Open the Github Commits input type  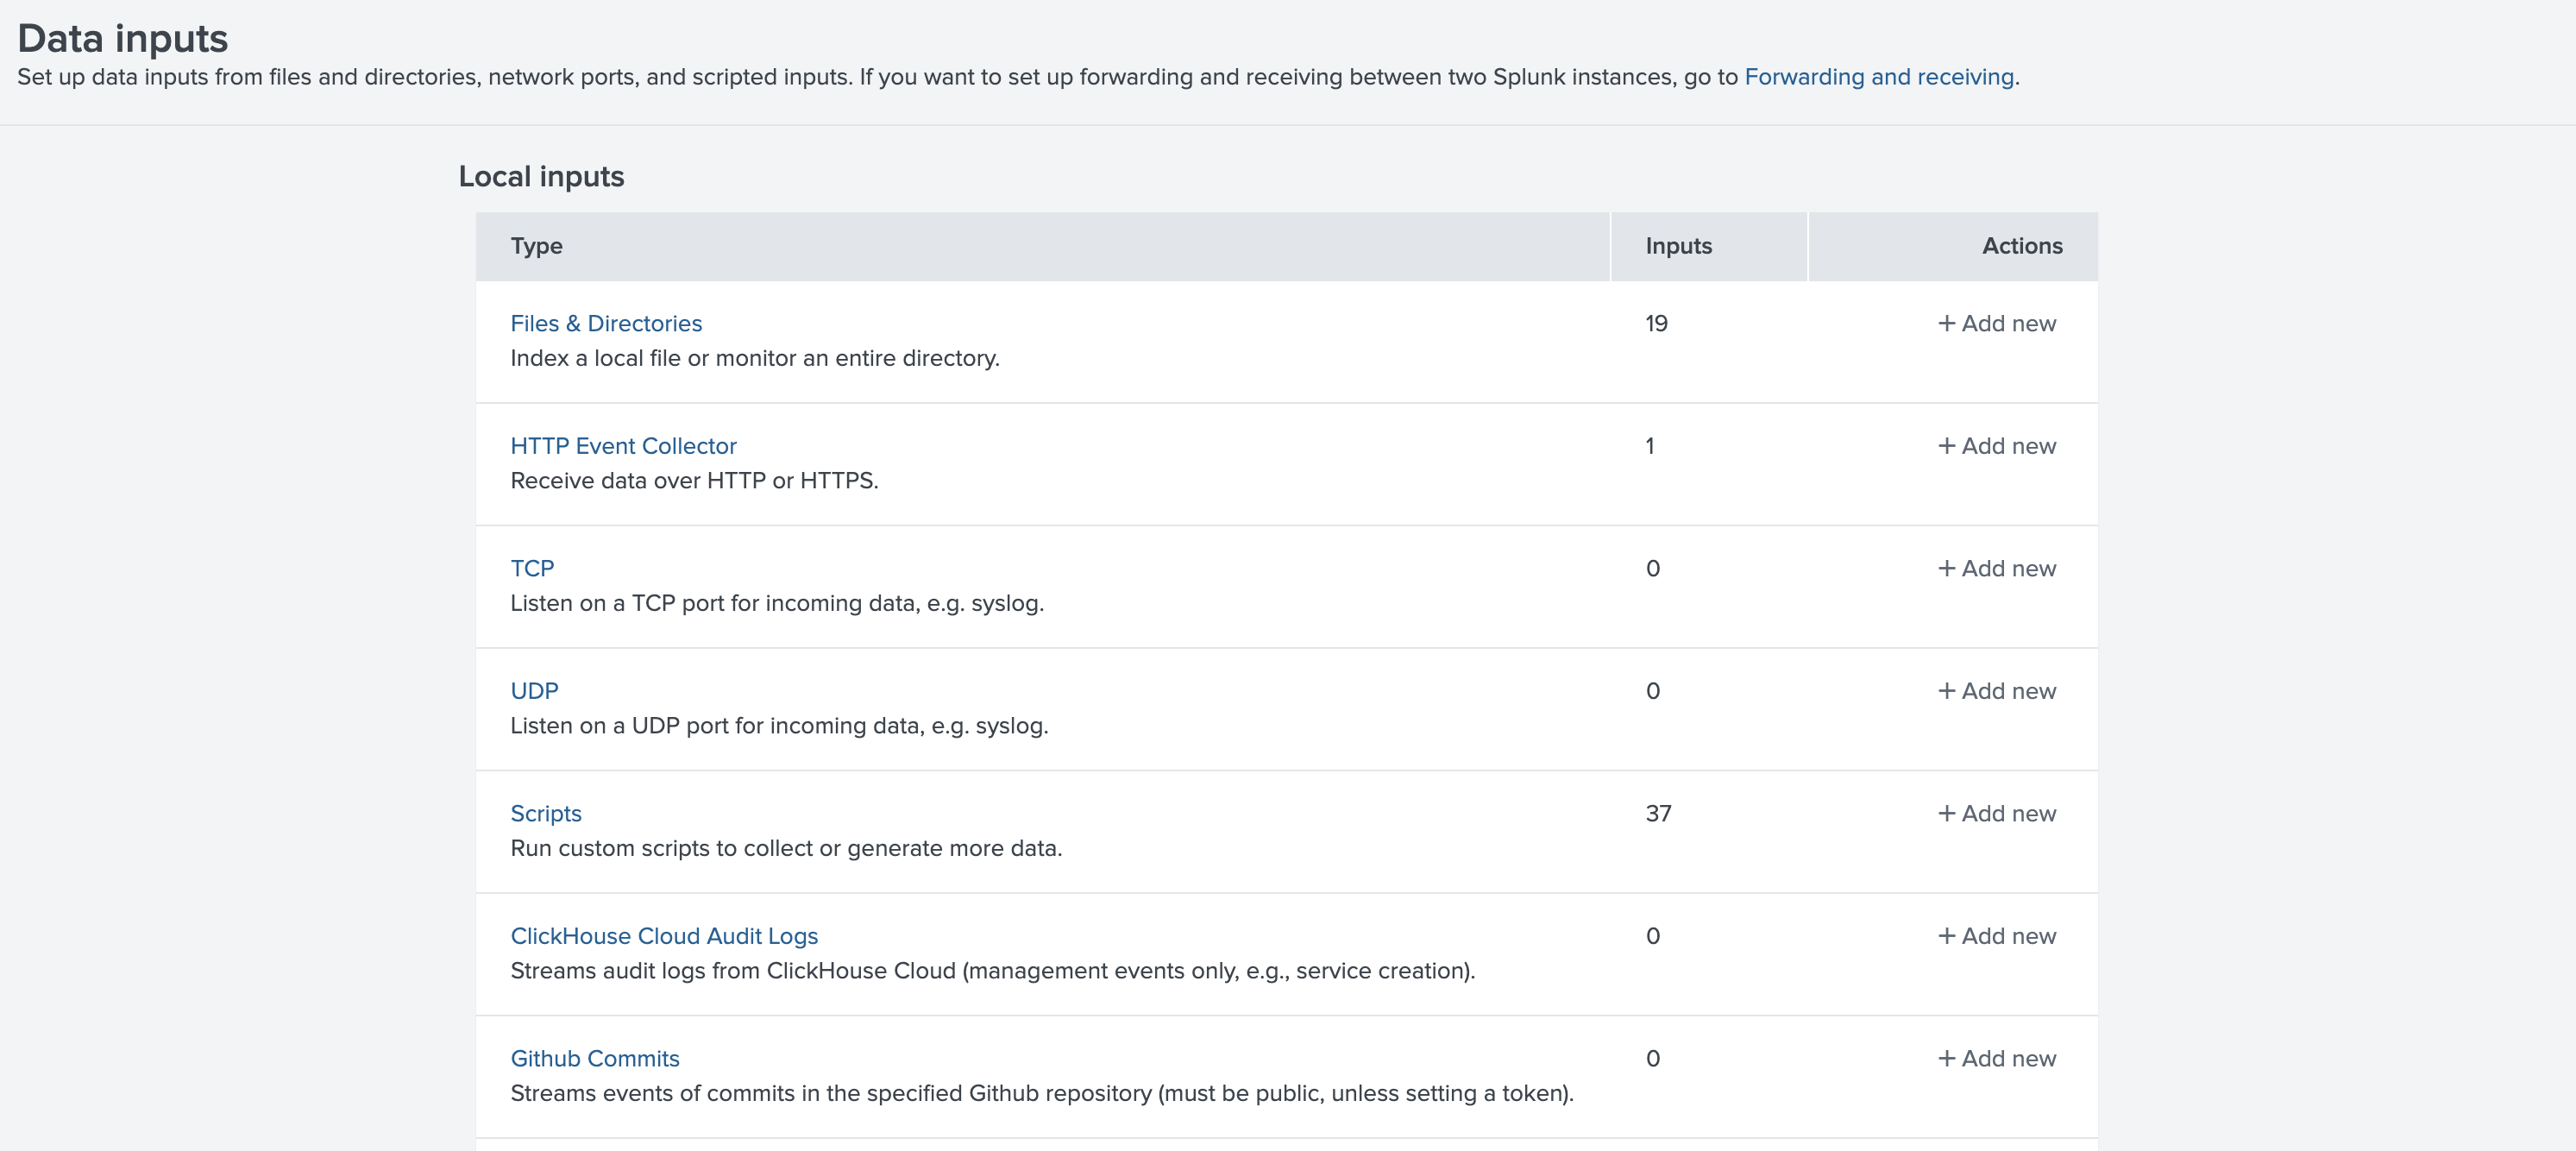[x=595, y=1058]
